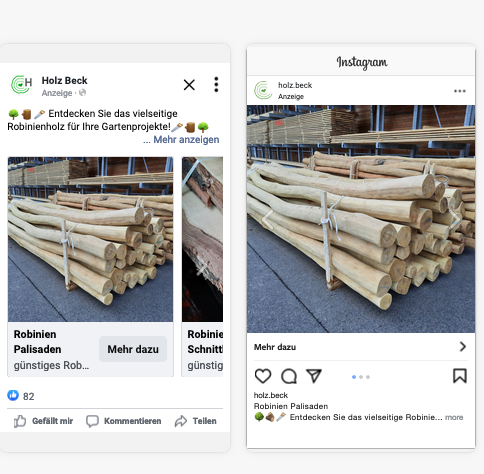Toggle Gefällt mir on the Facebook post
Image resolution: width=484 pixels, height=474 pixels.
[43, 421]
